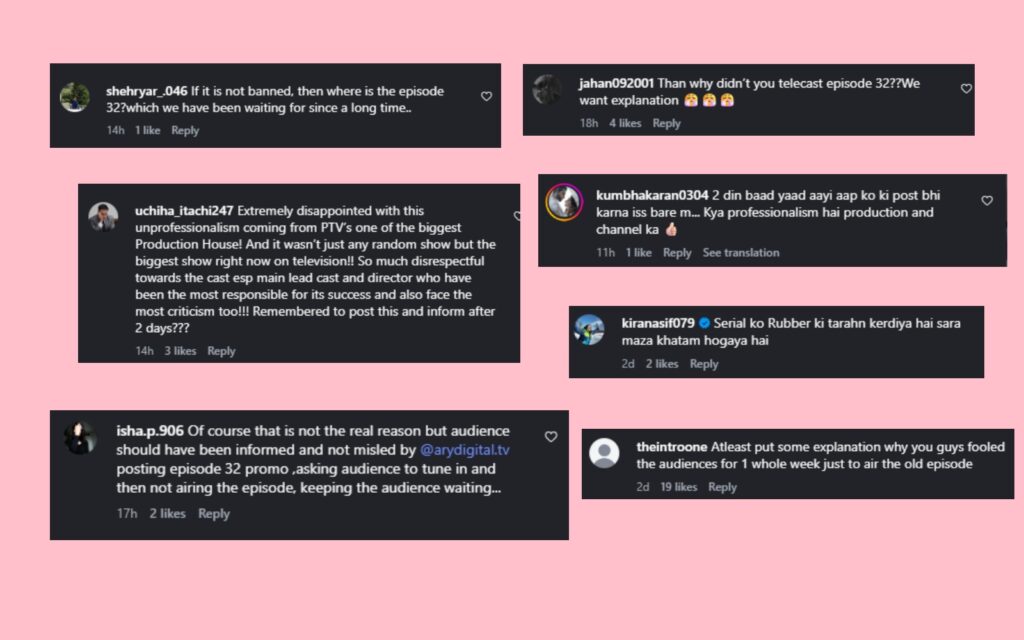The height and width of the screenshot is (640, 1024).
Task: Reply to kiranasif079's comment
Action: pyautogui.click(x=704, y=364)
